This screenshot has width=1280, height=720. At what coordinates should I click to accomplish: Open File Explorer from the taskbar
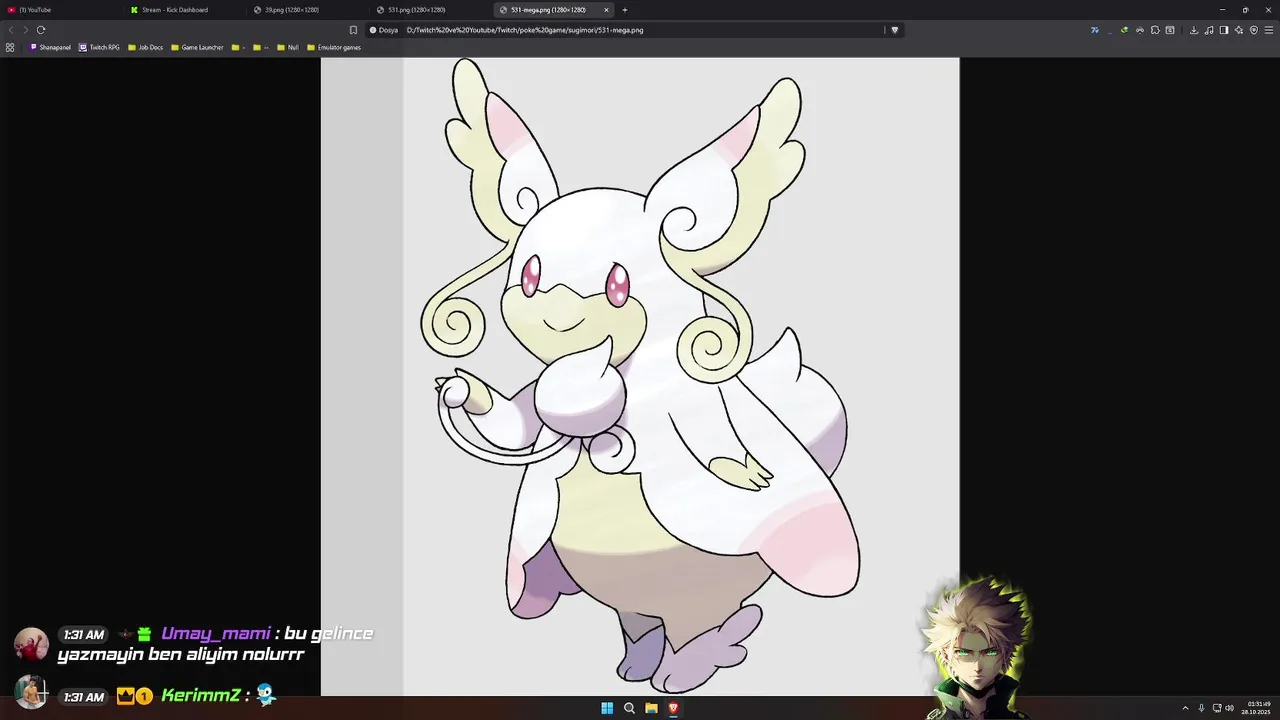(x=651, y=708)
